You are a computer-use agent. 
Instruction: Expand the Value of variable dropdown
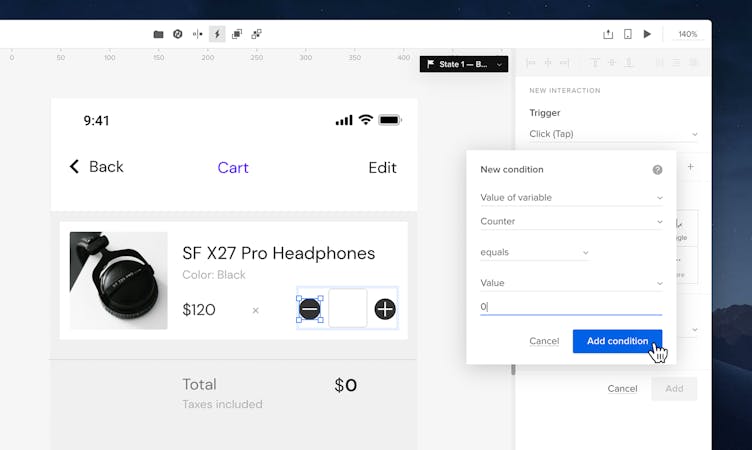coord(571,198)
